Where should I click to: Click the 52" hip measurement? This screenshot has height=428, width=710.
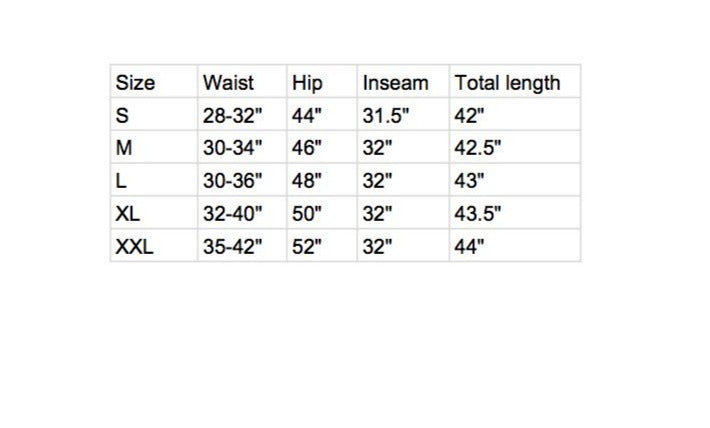tap(306, 246)
